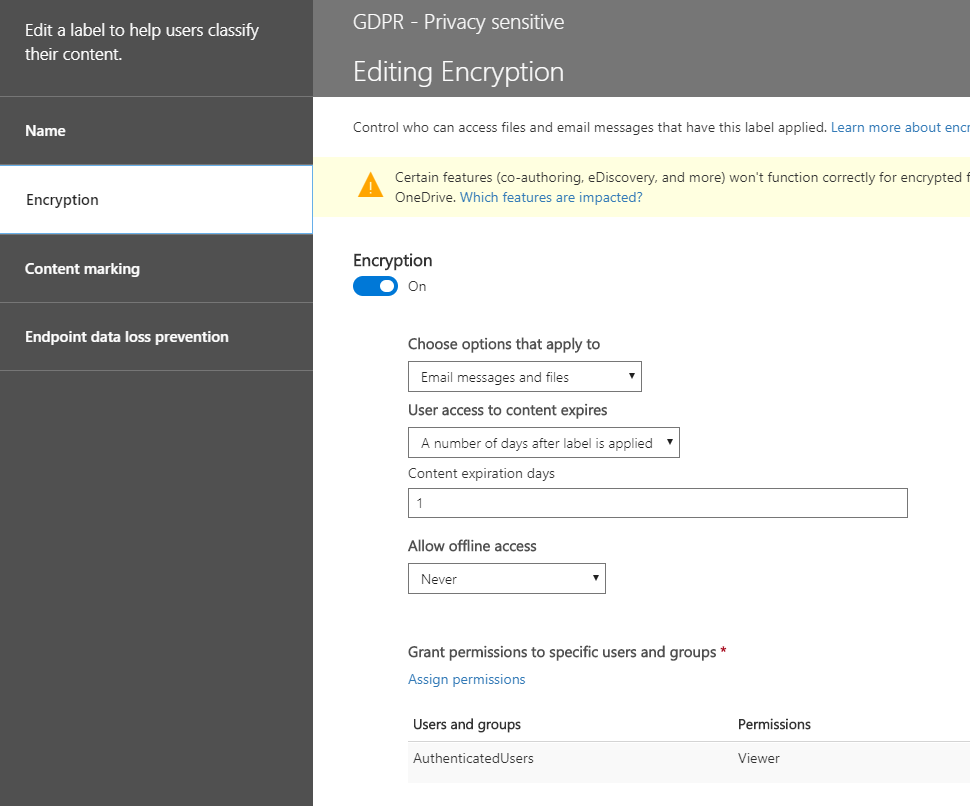Open 'Which features are impacted?' link
Viewport: 970px width, 806px height.
pos(551,197)
